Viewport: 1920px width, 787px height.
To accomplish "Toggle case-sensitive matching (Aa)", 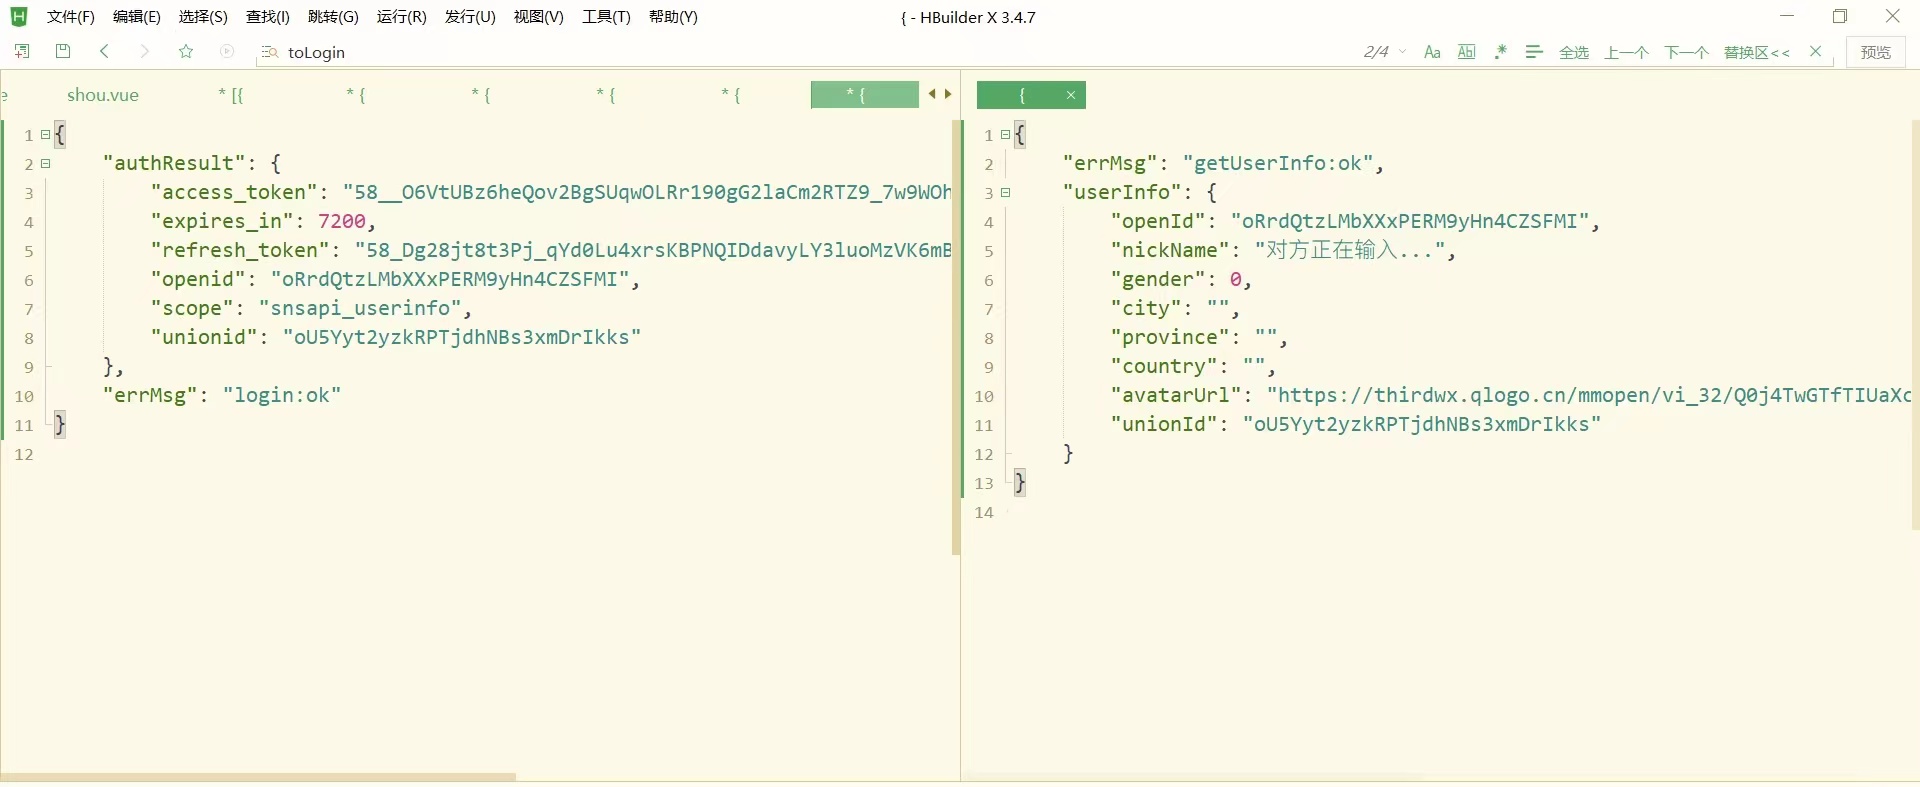I will (x=1432, y=52).
